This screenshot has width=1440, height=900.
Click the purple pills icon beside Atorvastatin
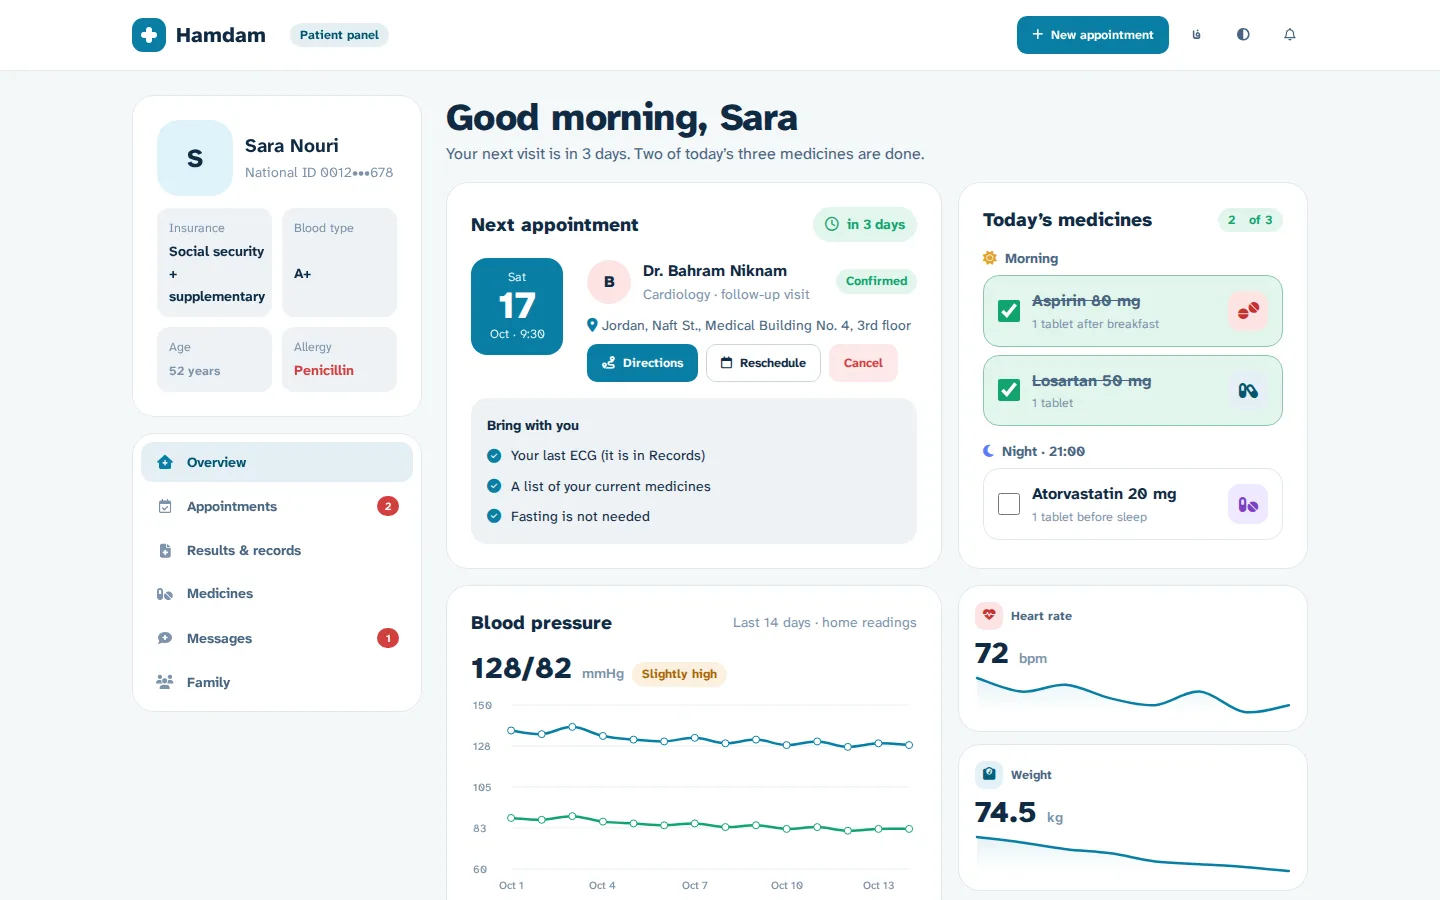pyautogui.click(x=1248, y=504)
